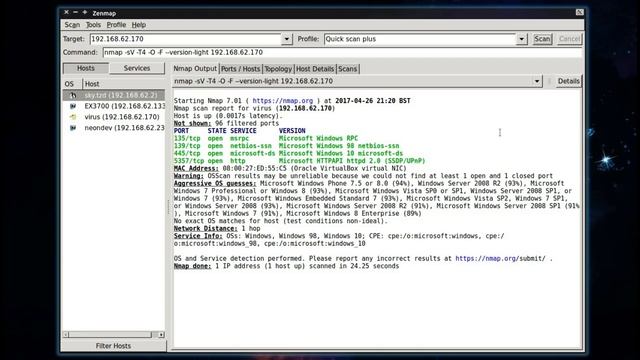640x360 pixels.
Task: Click the OS icon beside EX3700
Action: click(73, 106)
